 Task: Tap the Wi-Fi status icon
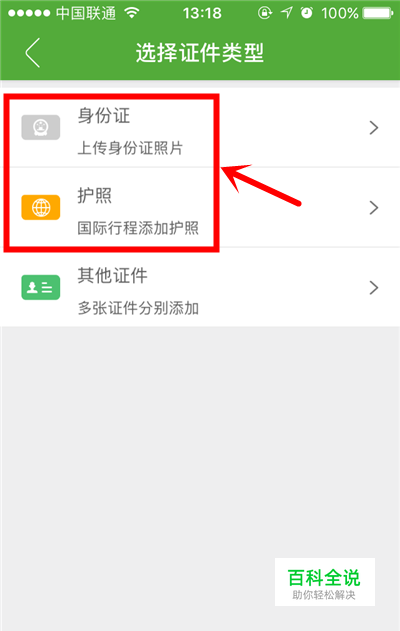coord(132,13)
